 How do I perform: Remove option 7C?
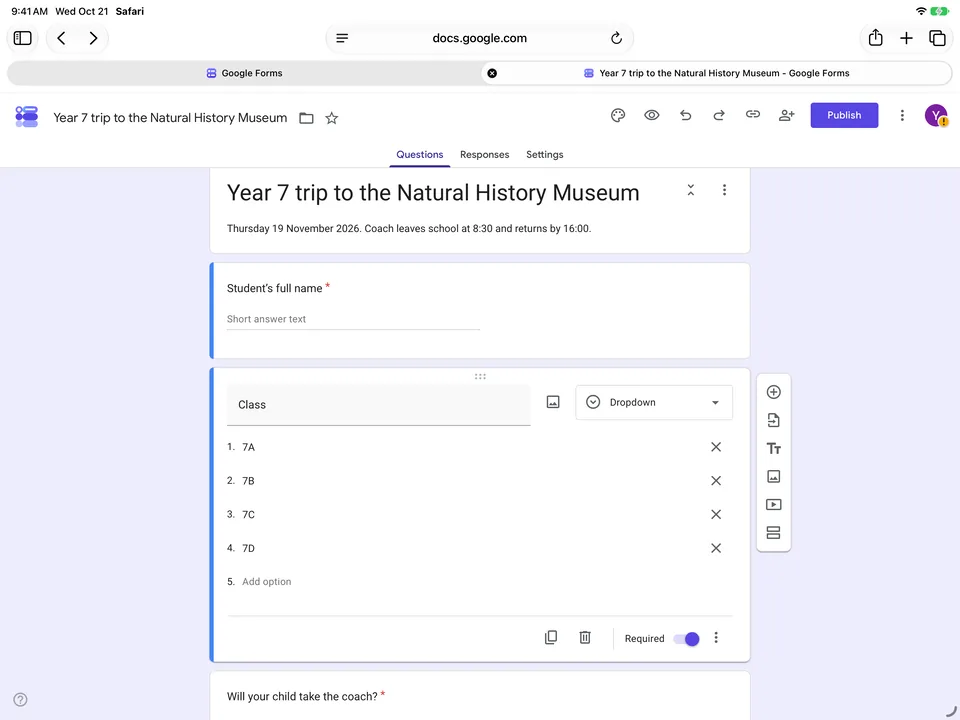tap(716, 514)
